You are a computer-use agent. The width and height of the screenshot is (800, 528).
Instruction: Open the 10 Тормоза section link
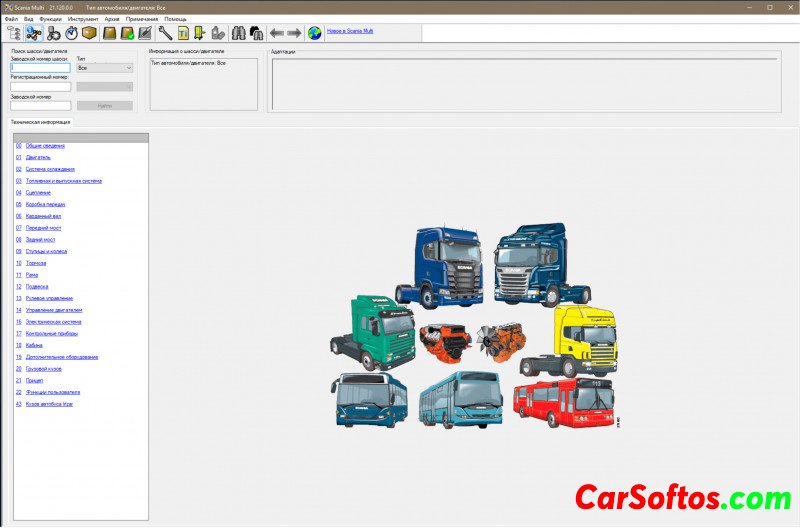click(36, 263)
